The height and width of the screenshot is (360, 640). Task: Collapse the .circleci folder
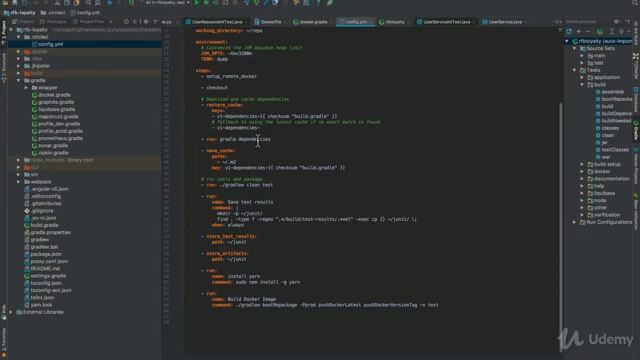19,37
